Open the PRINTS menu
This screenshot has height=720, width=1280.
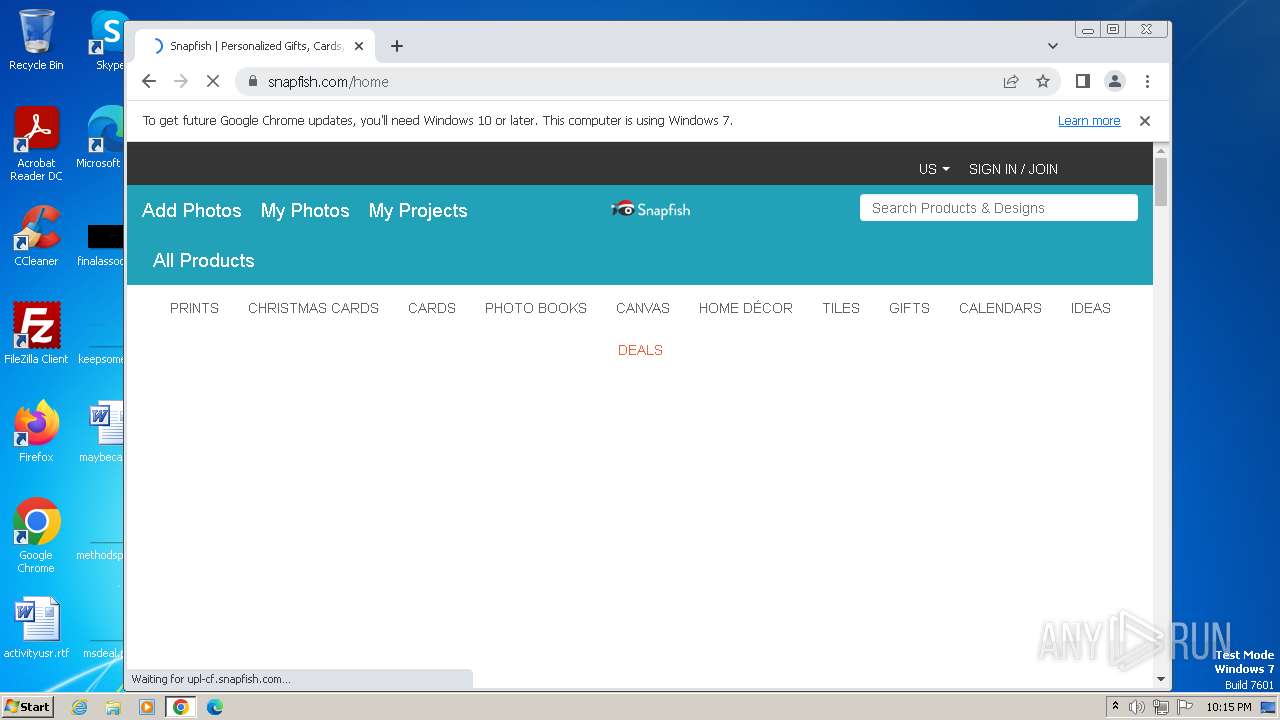click(x=194, y=308)
